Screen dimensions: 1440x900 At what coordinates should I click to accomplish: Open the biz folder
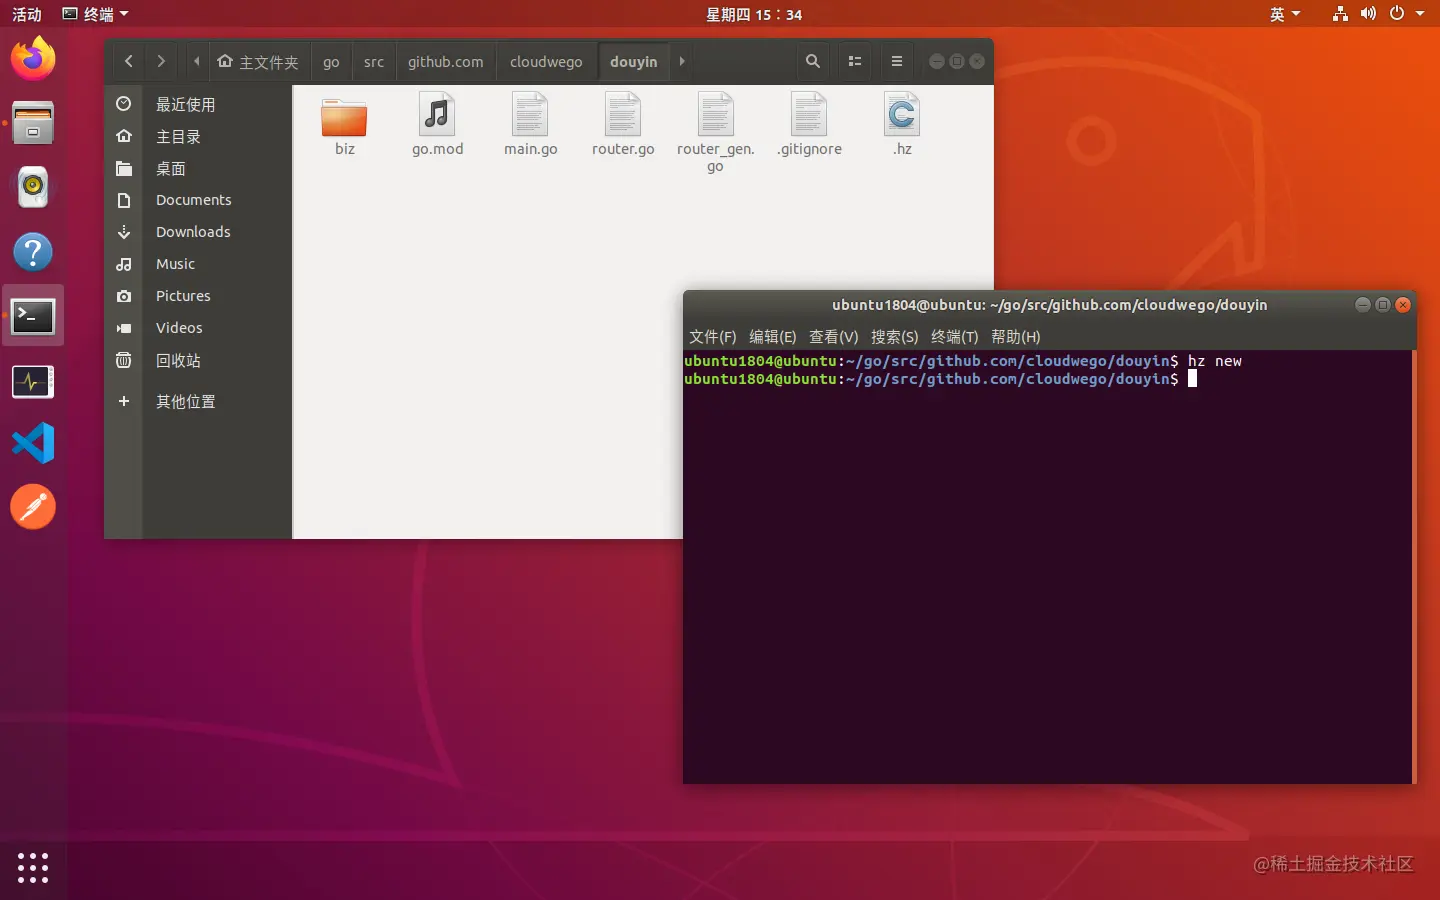[344, 118]
